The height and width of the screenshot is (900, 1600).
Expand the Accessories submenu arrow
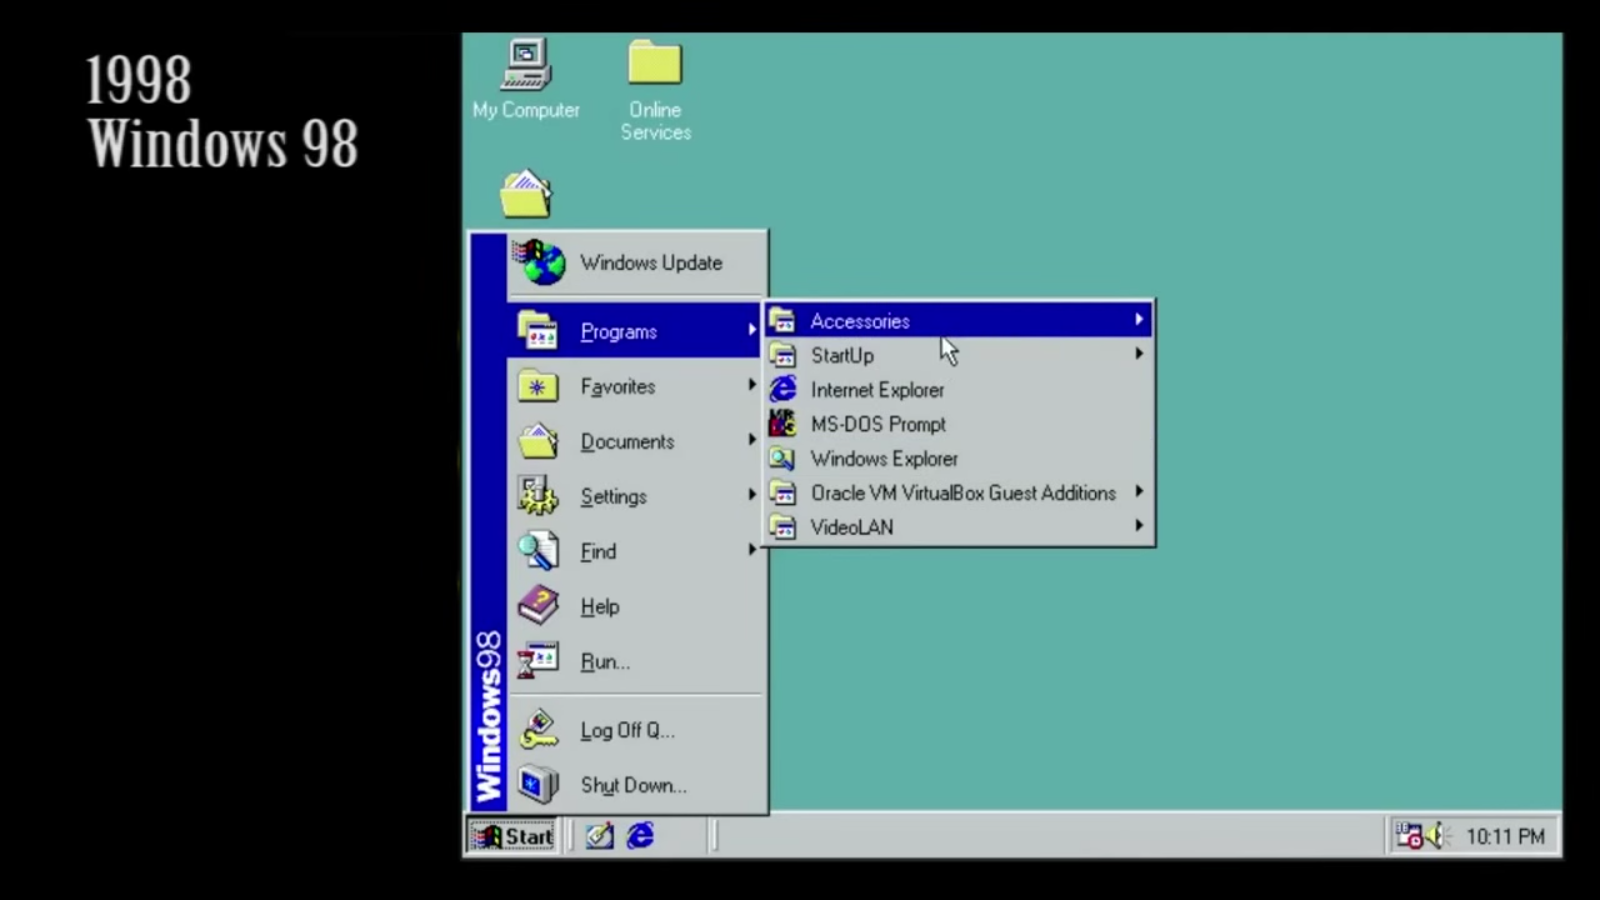click(1138, 320)
